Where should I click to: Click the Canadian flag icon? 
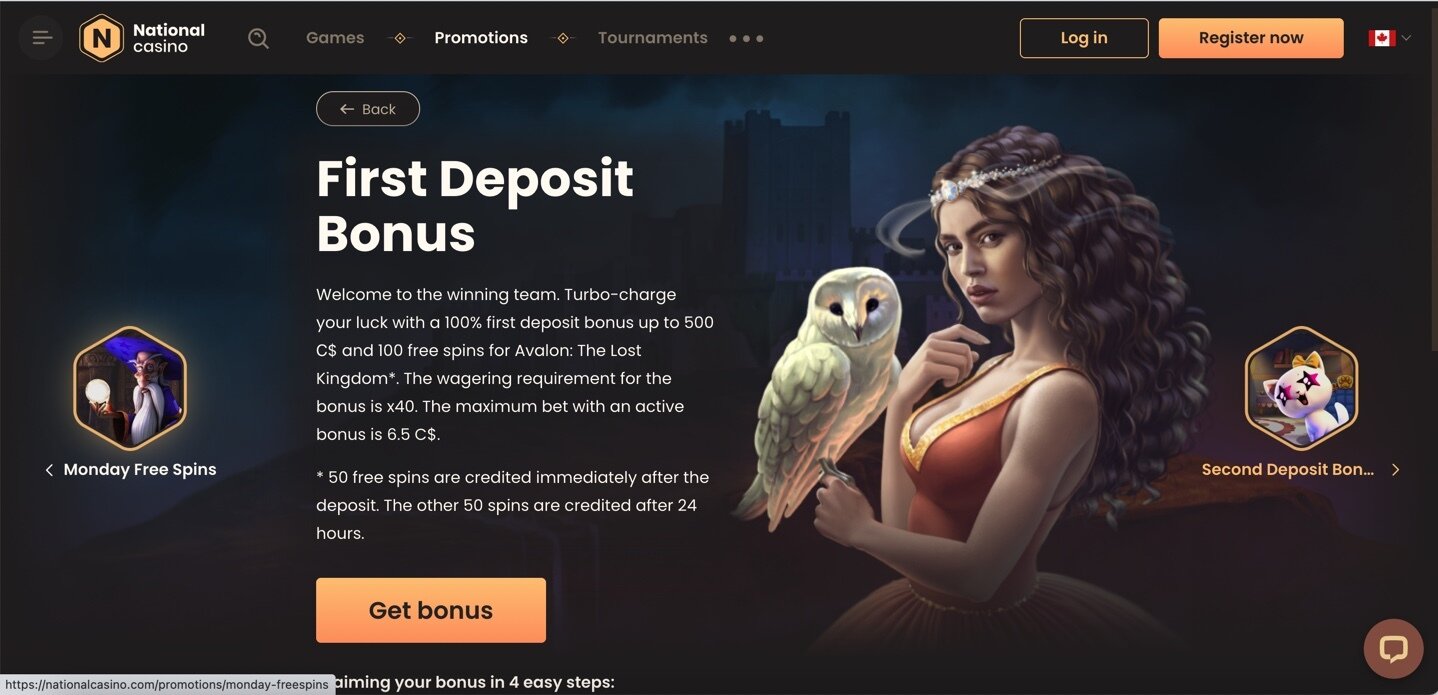[x=1381, y=38]
